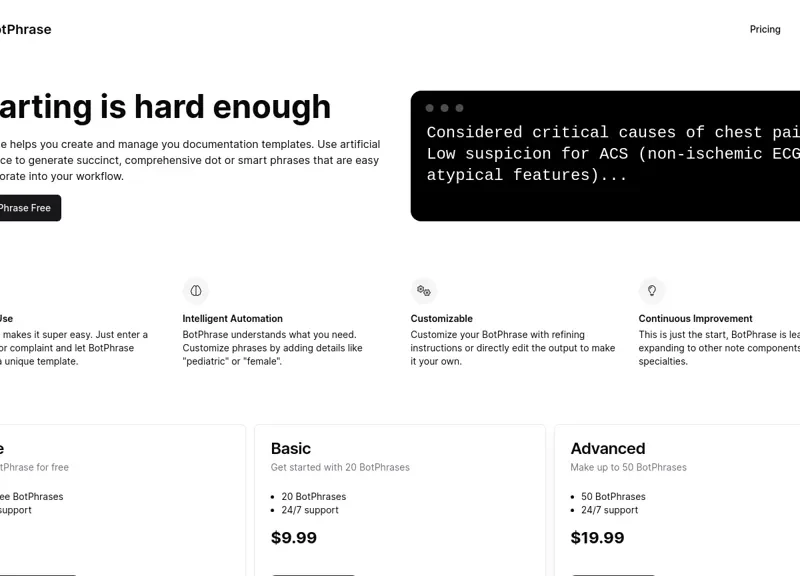Screen dimensions: 800x576
Task: Go to the BotPhrase home logo
Action: coord(26,30)
